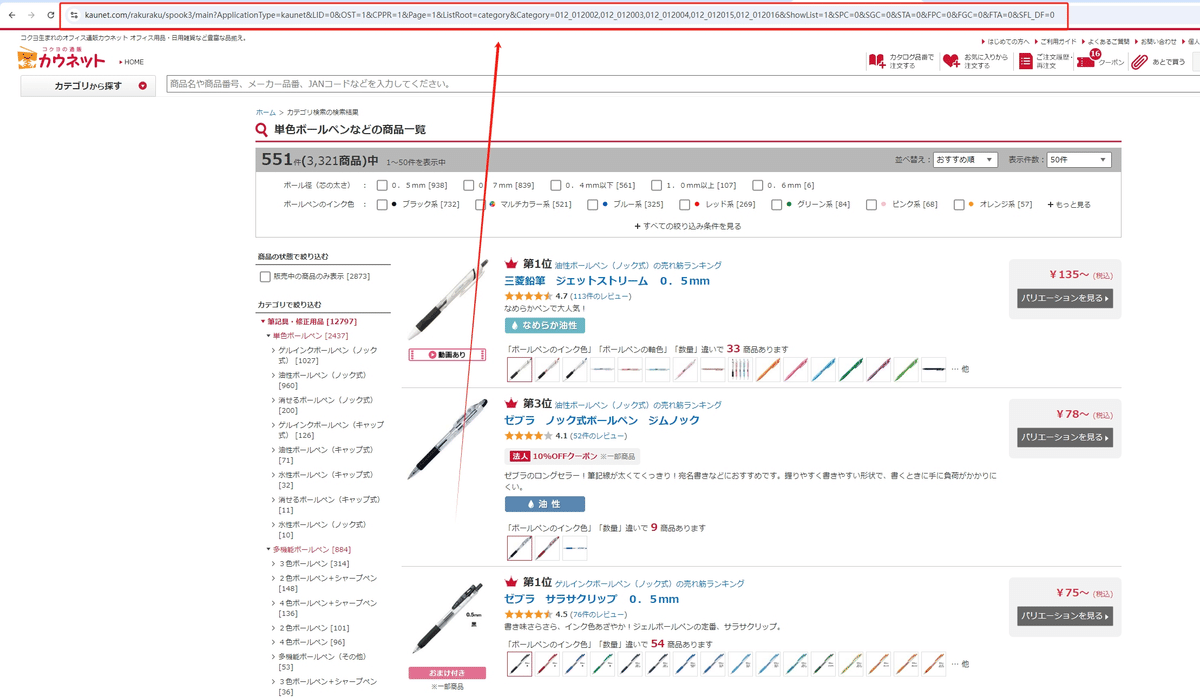Click the crown icon for サラサクリップ ranking
Screen dimensions: 1200x697
point(511,582)
